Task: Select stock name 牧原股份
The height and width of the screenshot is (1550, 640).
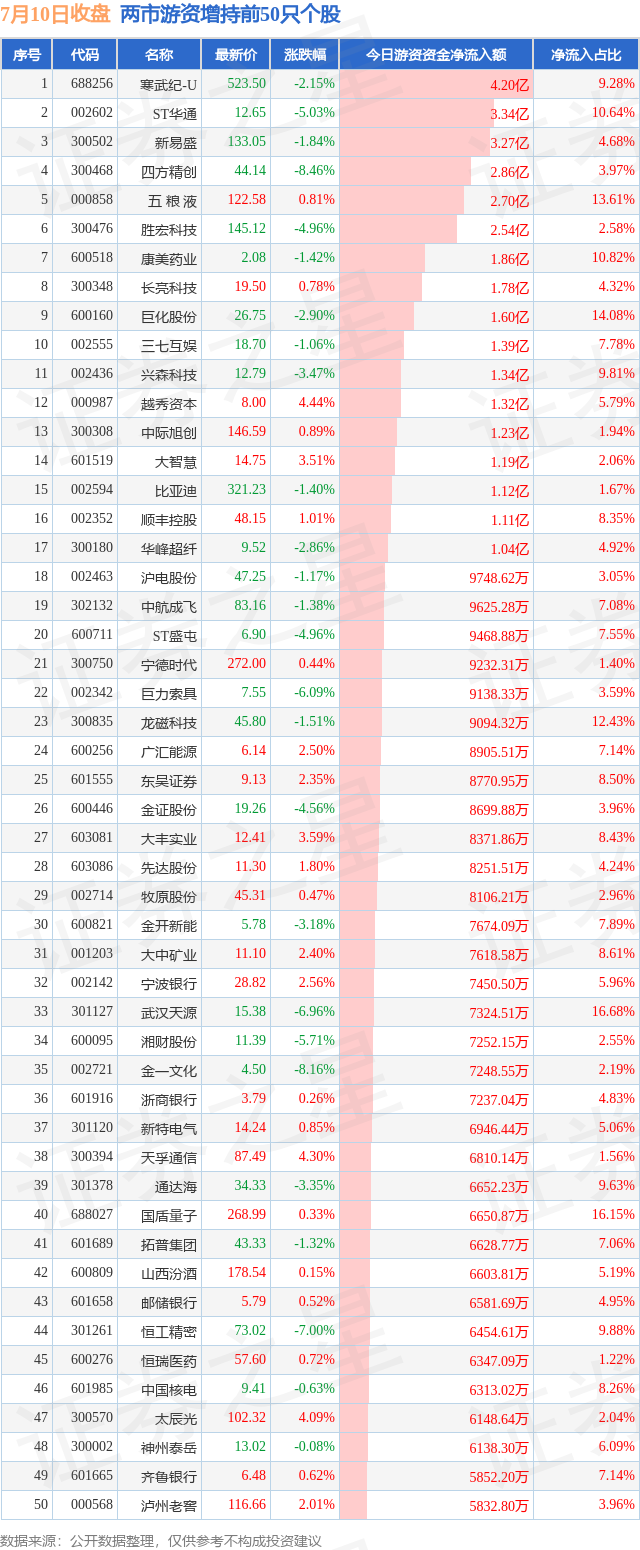Action: 169,896
